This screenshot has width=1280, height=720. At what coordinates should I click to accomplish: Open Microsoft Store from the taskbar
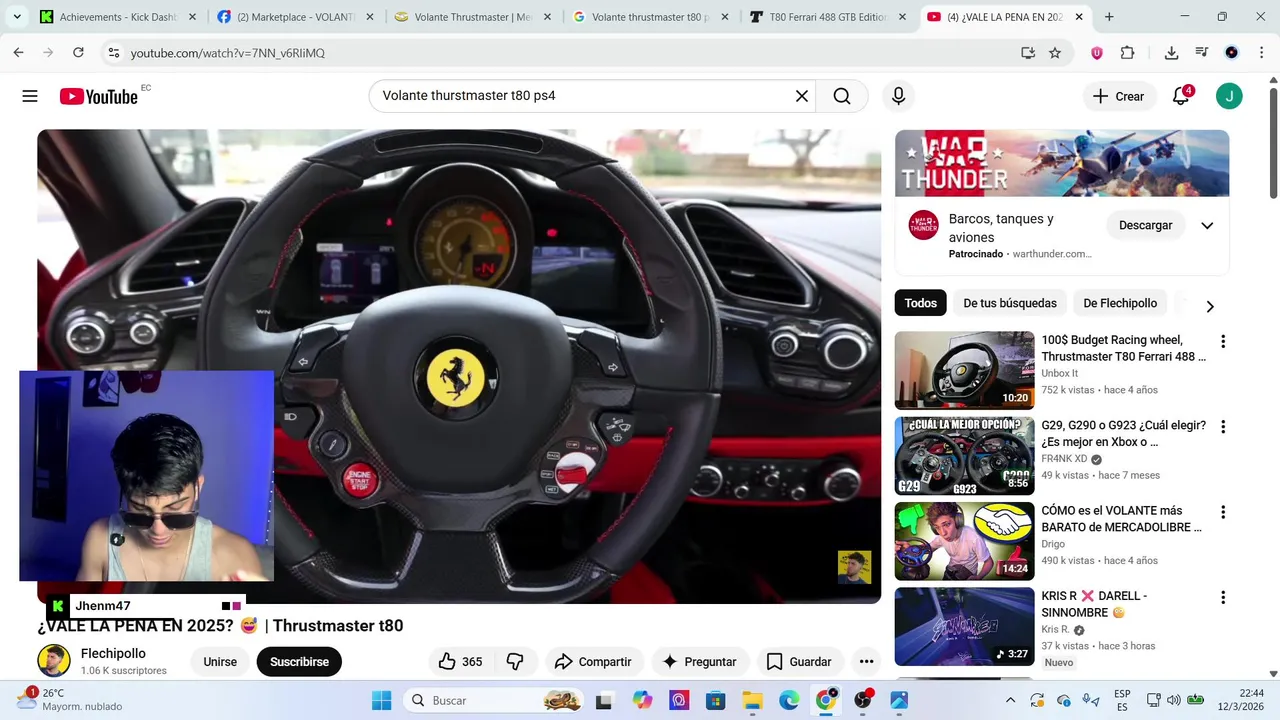(x=715, y=700)
